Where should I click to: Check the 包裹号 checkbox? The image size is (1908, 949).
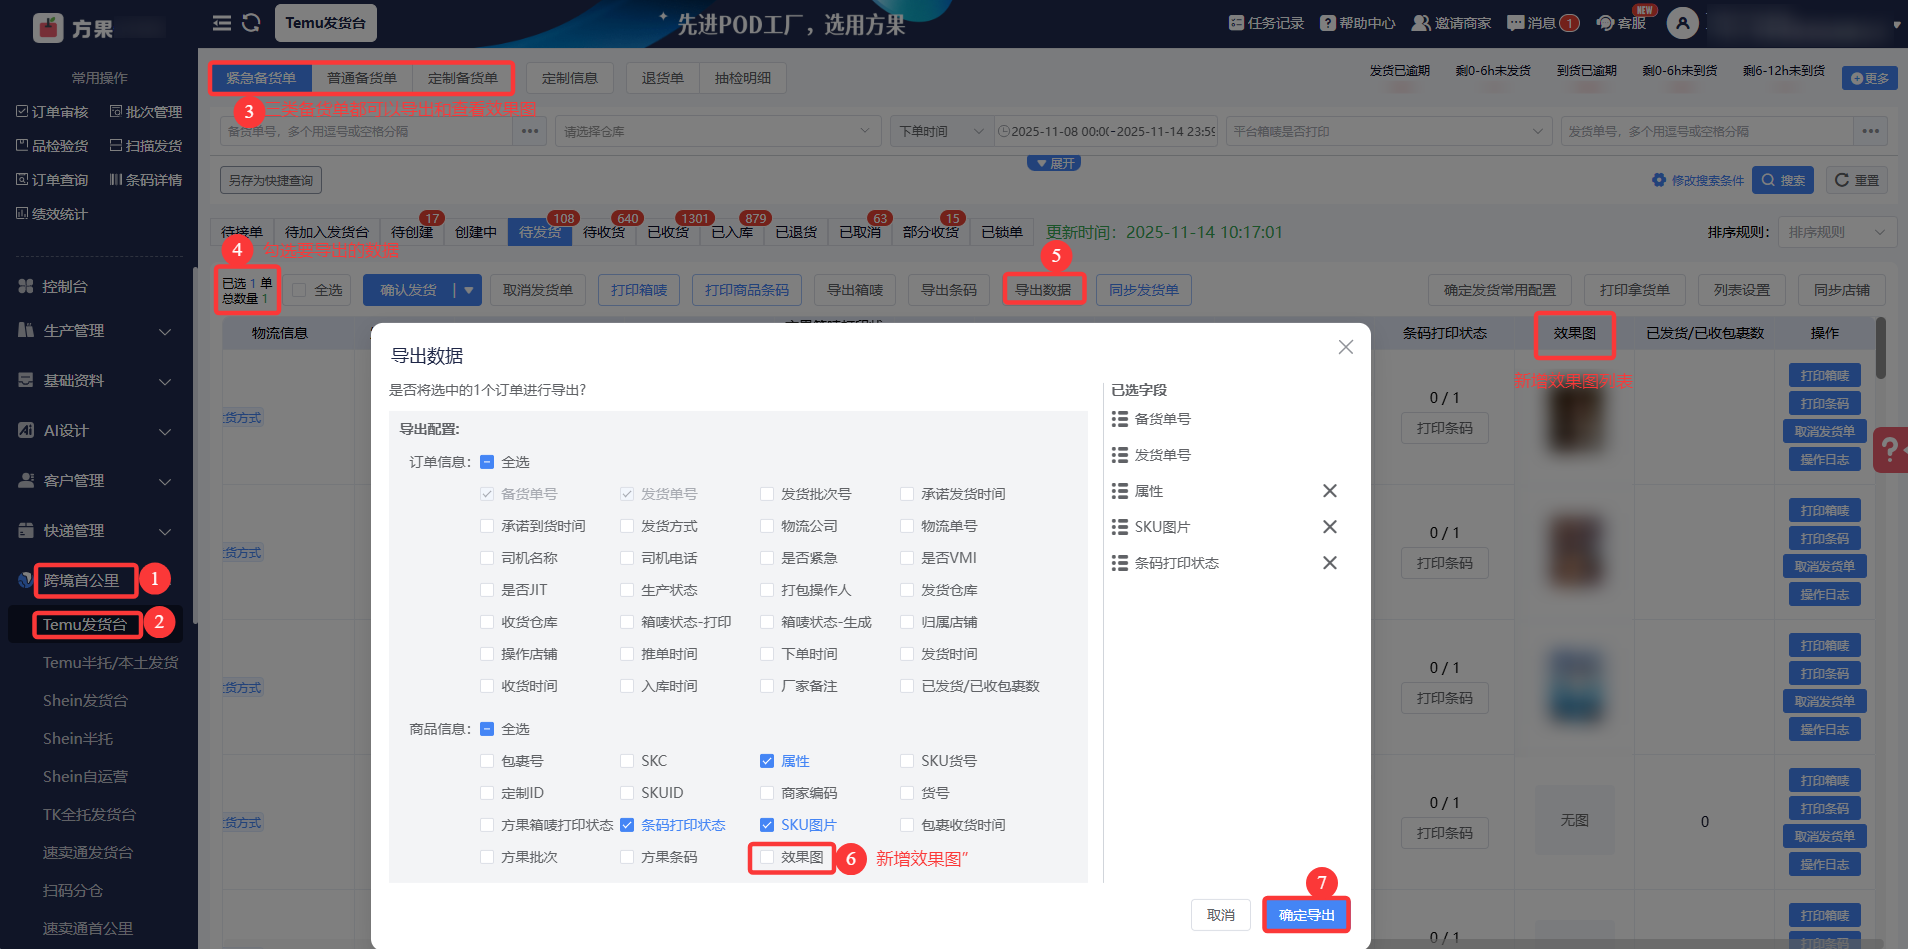[487, 761]
